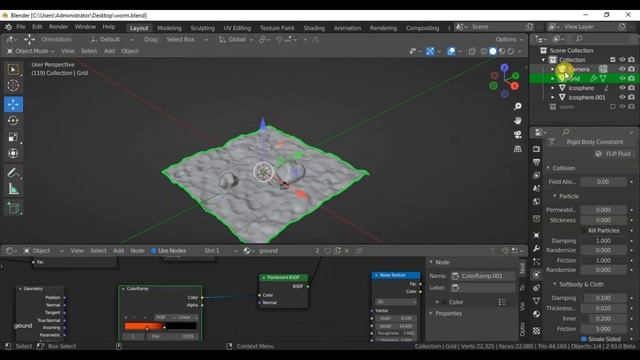Viewport: 640px width, 360px height.
Task: Select the Cursor tool
Action: [x=13, y=86]
